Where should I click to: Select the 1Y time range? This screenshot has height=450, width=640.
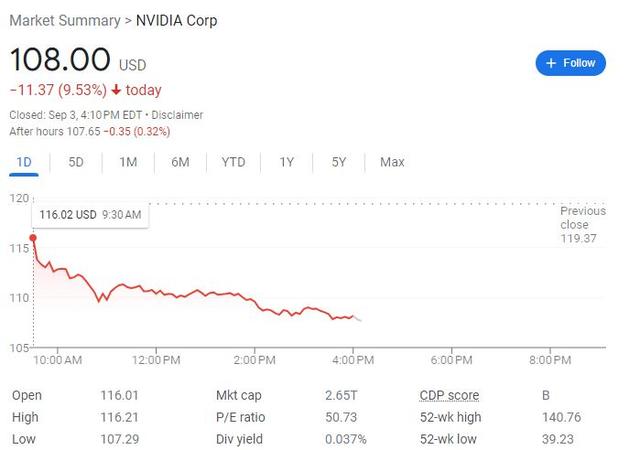(287, 162)
